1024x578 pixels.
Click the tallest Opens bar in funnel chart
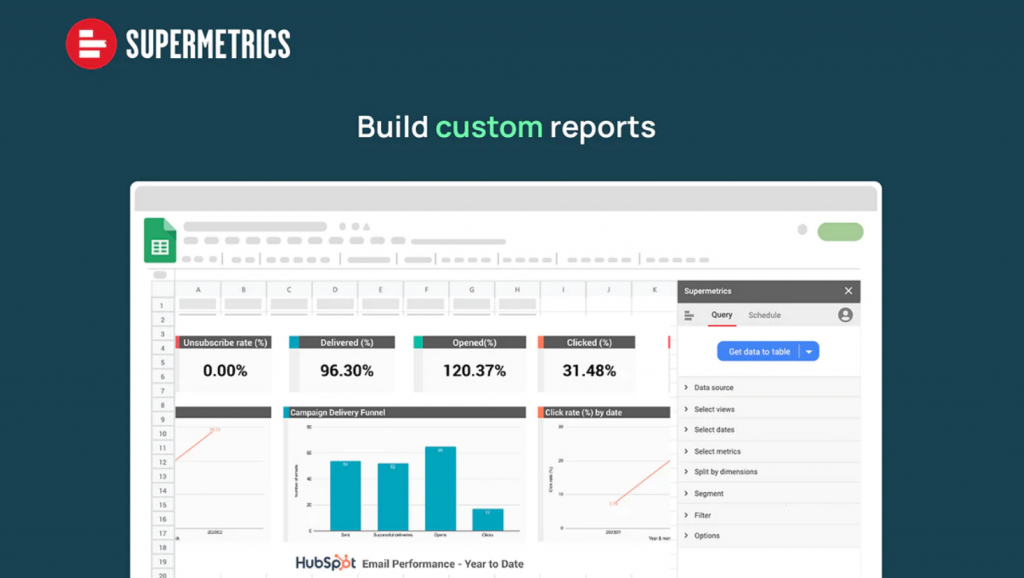click(440, 489)
